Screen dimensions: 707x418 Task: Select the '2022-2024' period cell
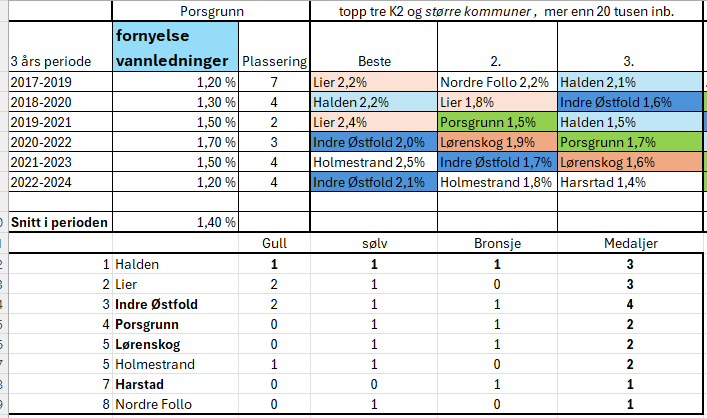click(59, 182)
